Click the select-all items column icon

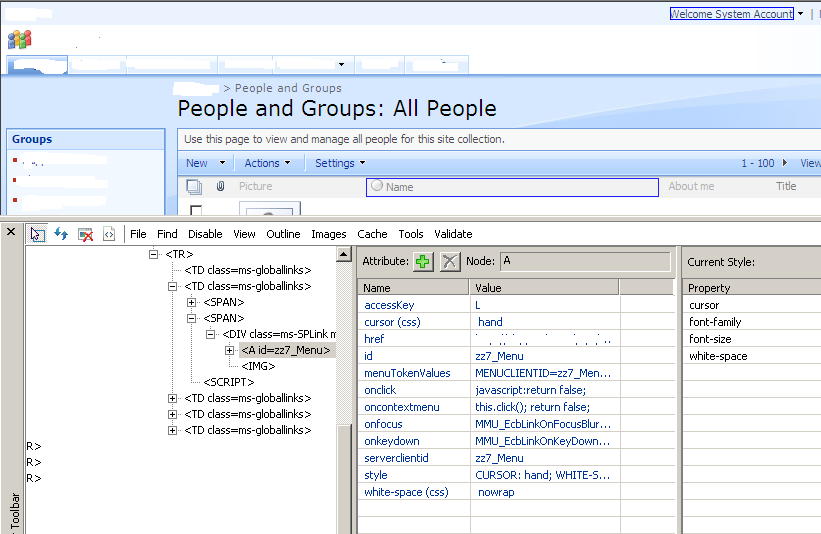(x=194, y=186)
